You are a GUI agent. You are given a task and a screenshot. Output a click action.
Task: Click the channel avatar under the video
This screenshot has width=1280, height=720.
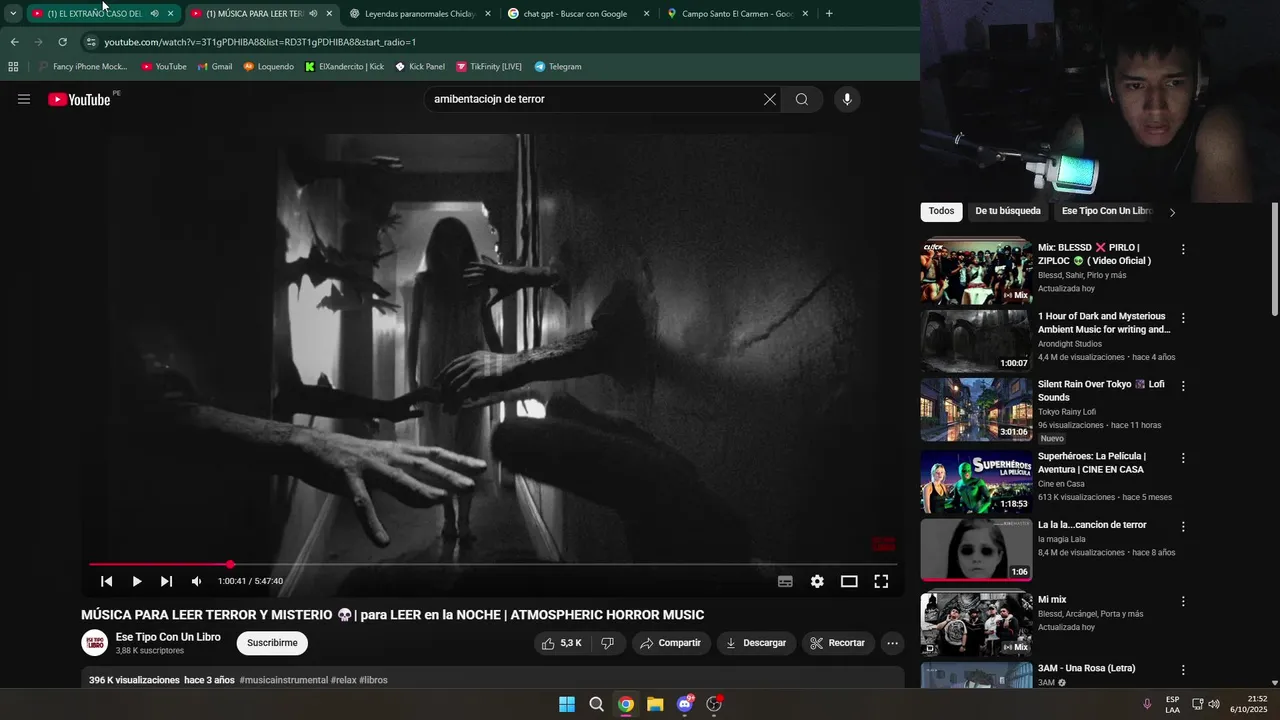[x=95, y=643]
